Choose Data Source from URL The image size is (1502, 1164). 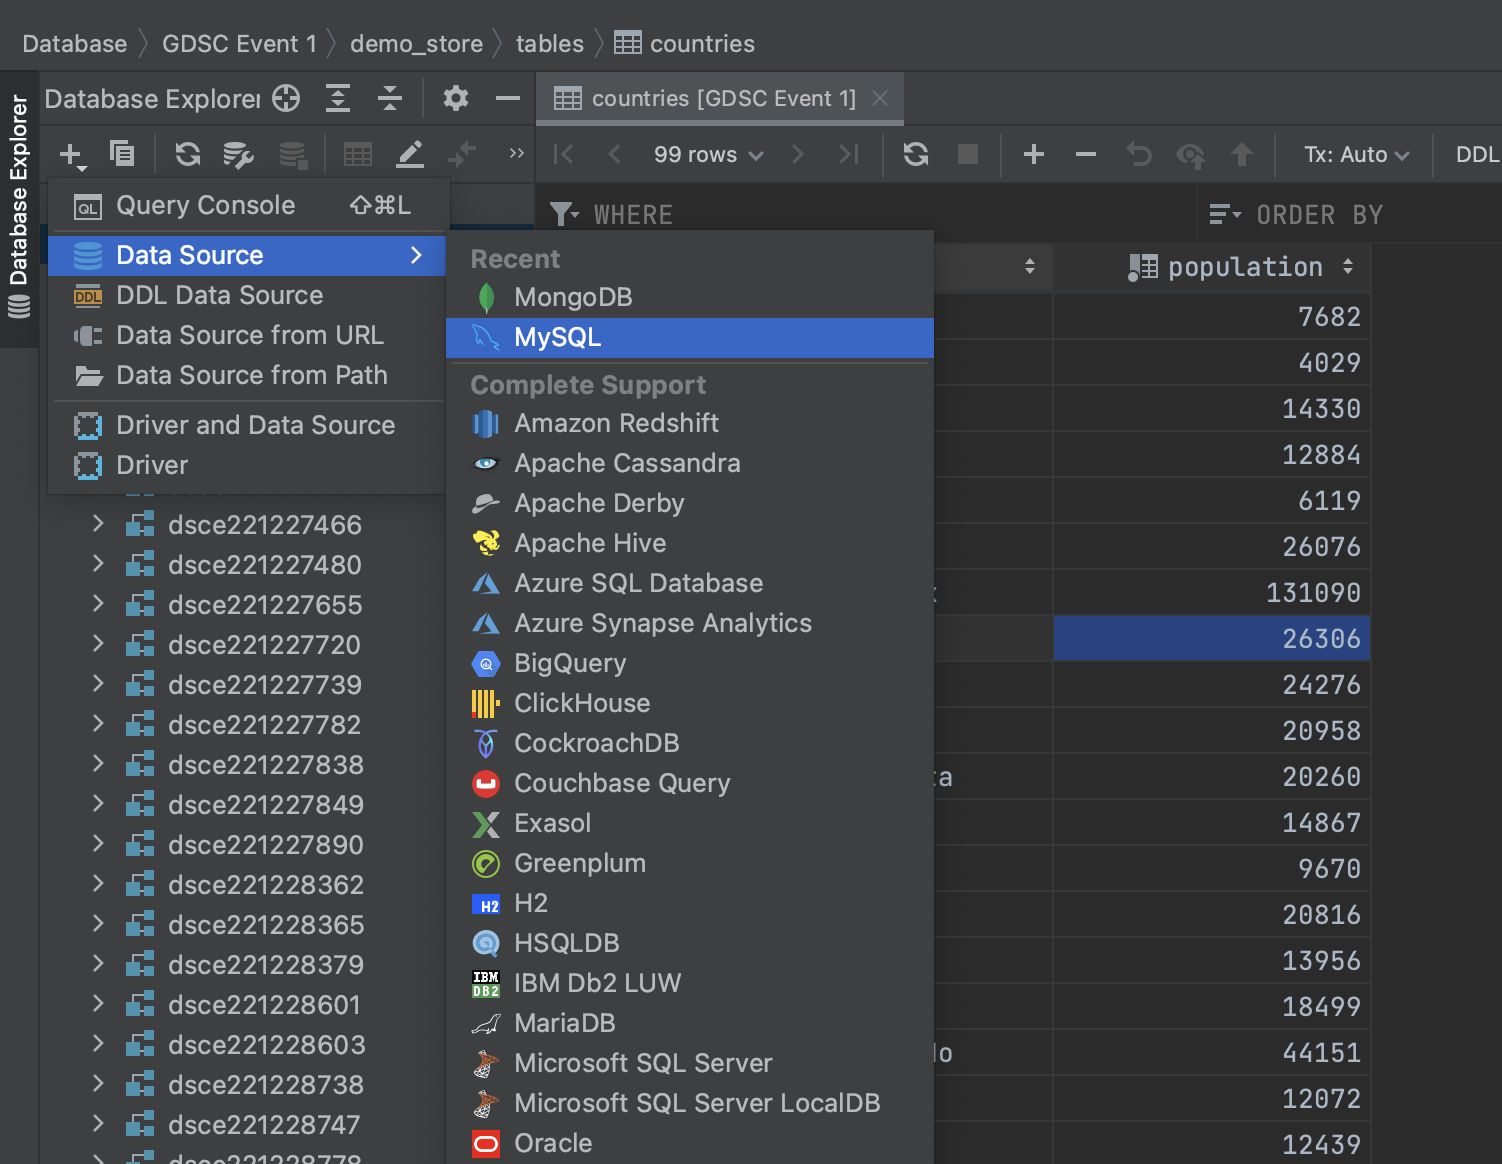point(246,335)
